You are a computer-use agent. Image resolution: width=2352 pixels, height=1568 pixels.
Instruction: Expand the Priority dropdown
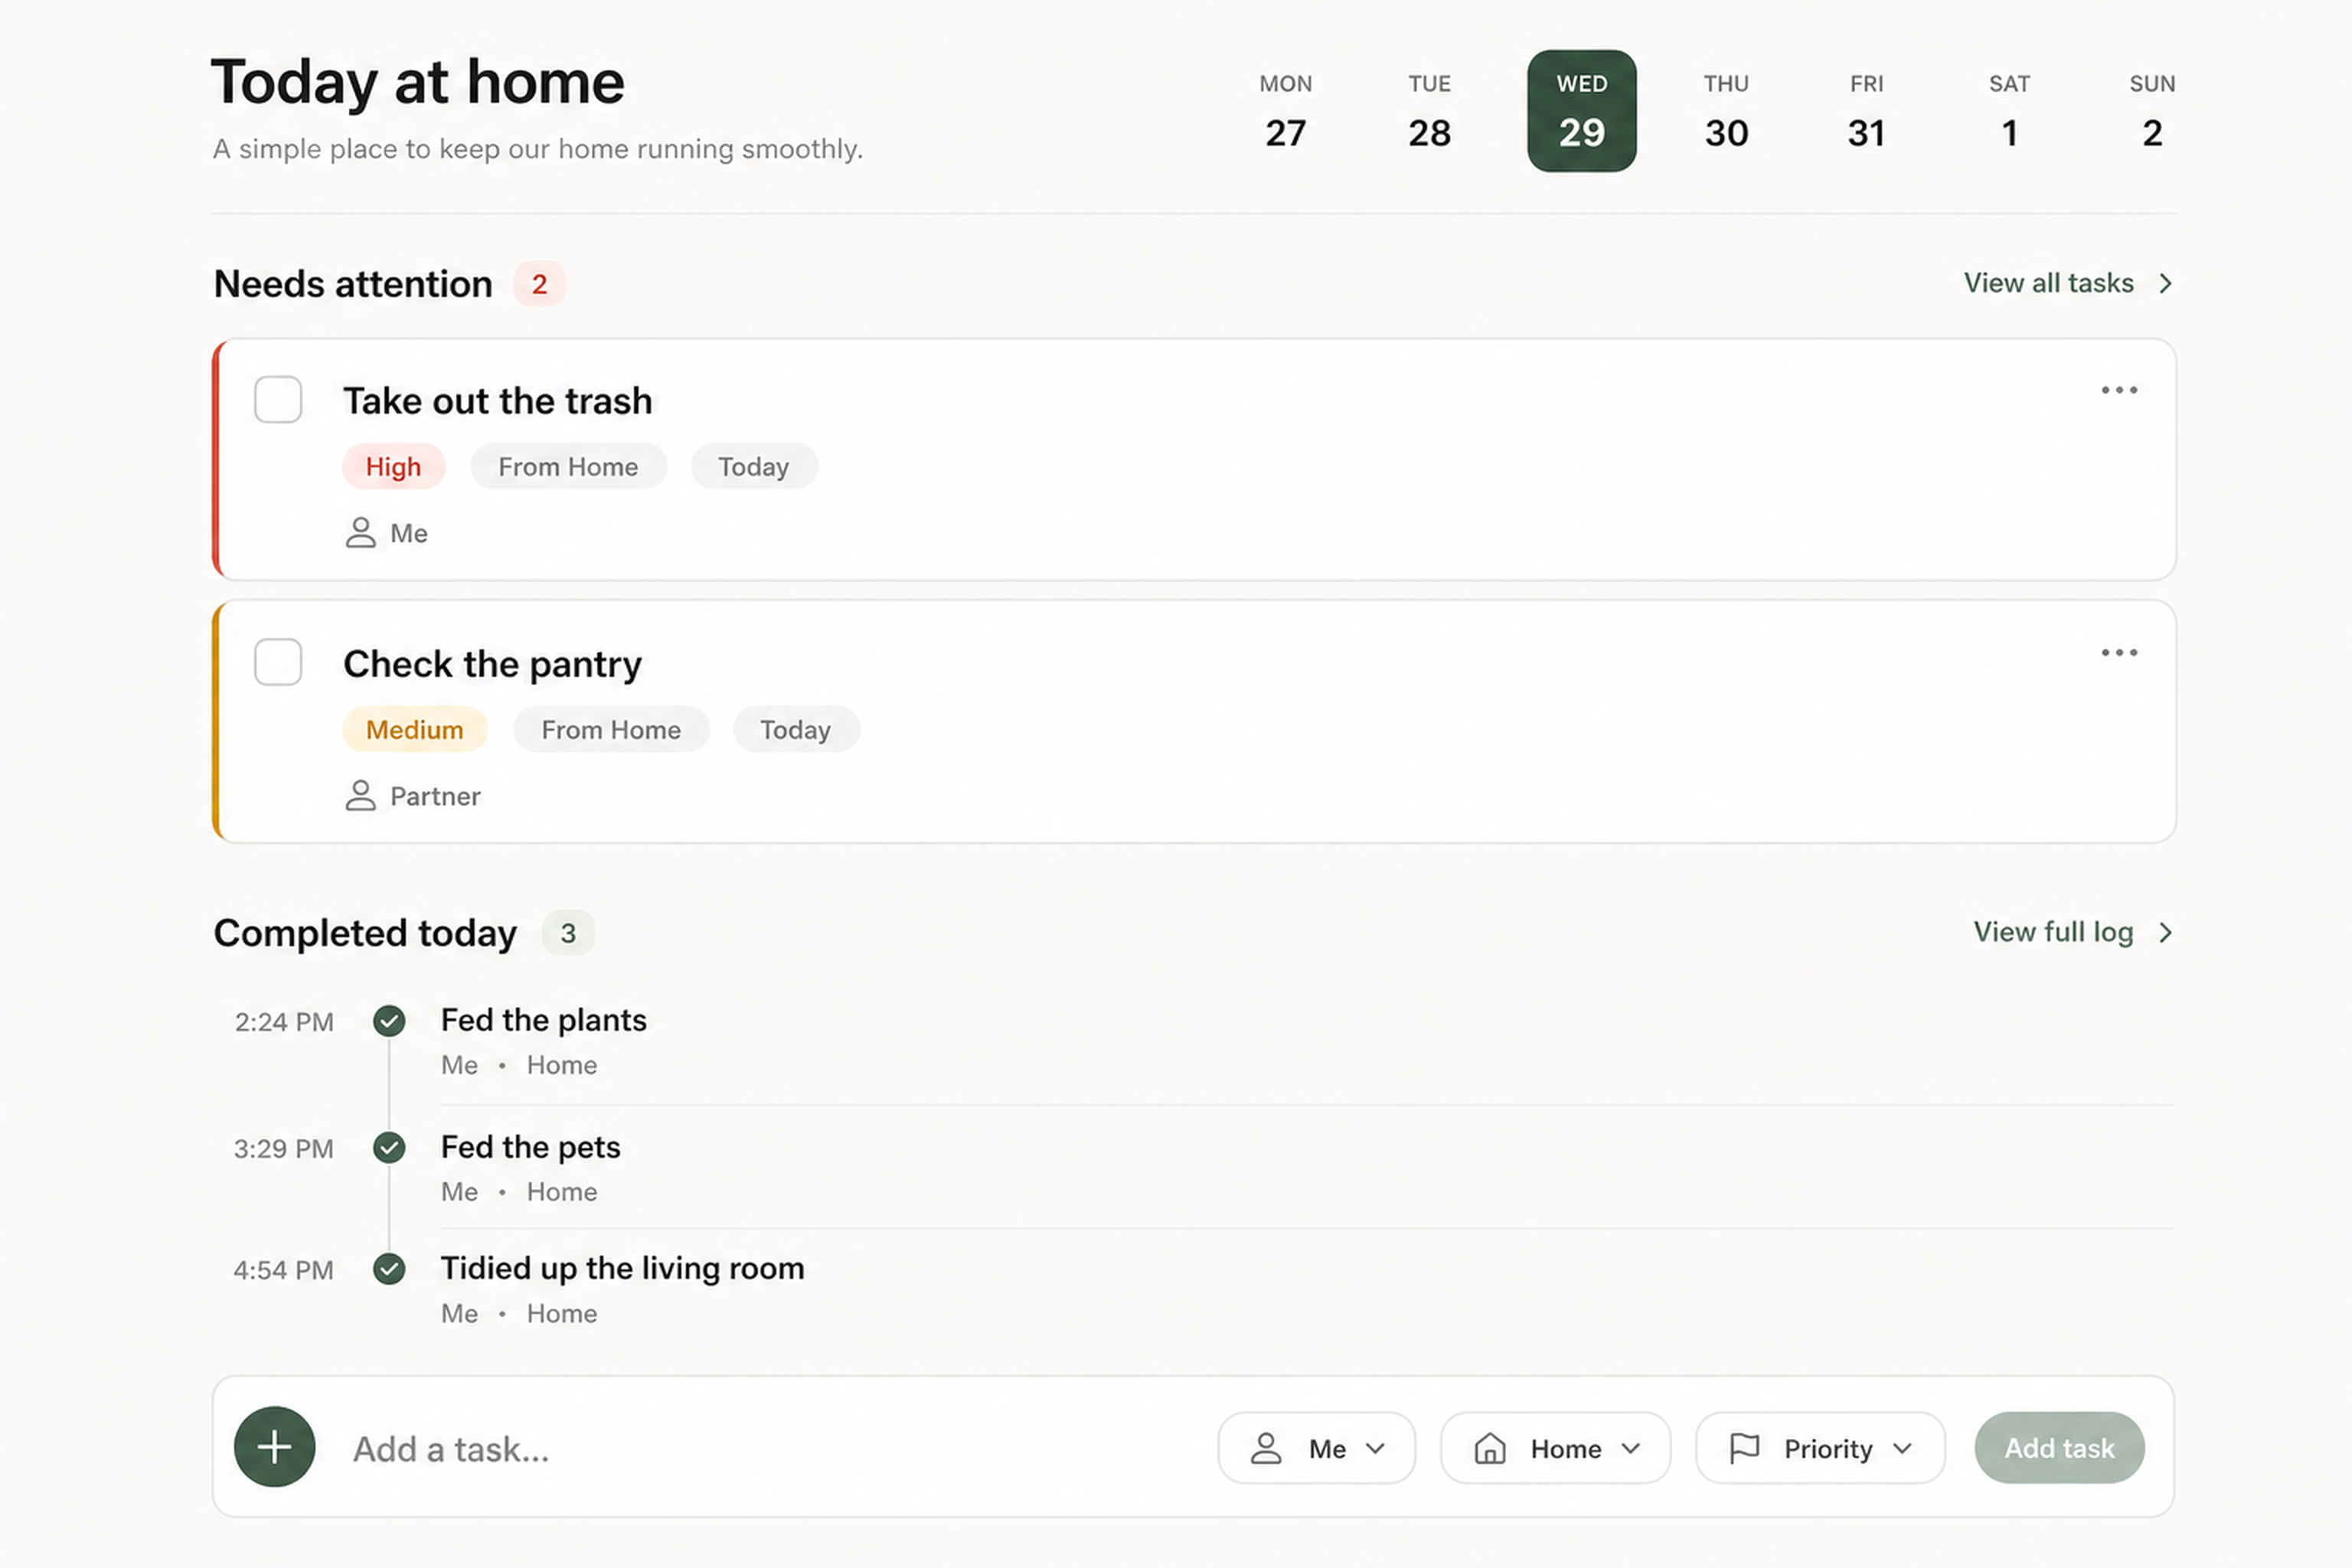pos(1820,1448)
